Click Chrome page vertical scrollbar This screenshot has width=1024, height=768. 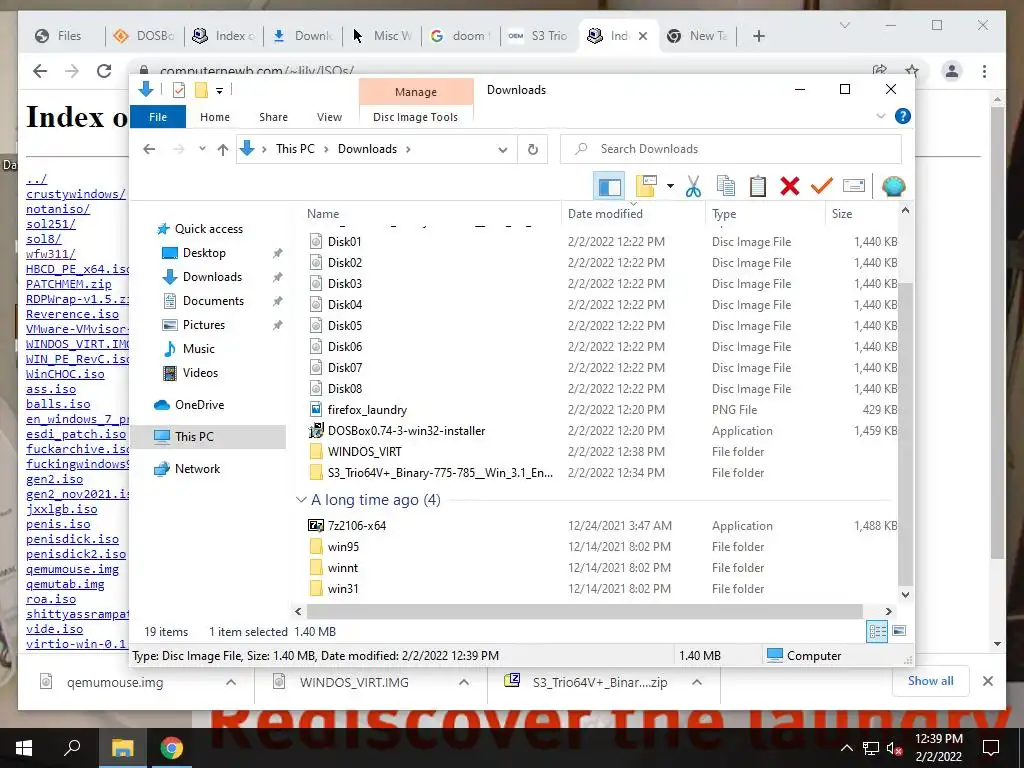tap(997, 333)
